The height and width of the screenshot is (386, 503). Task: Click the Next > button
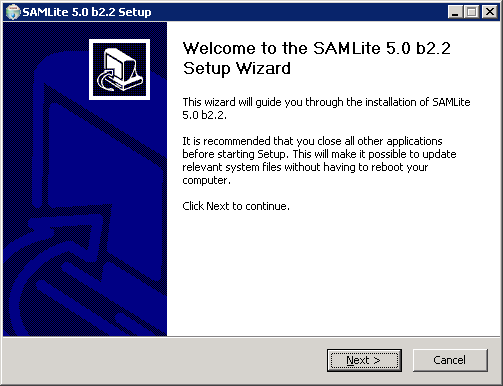364,360
